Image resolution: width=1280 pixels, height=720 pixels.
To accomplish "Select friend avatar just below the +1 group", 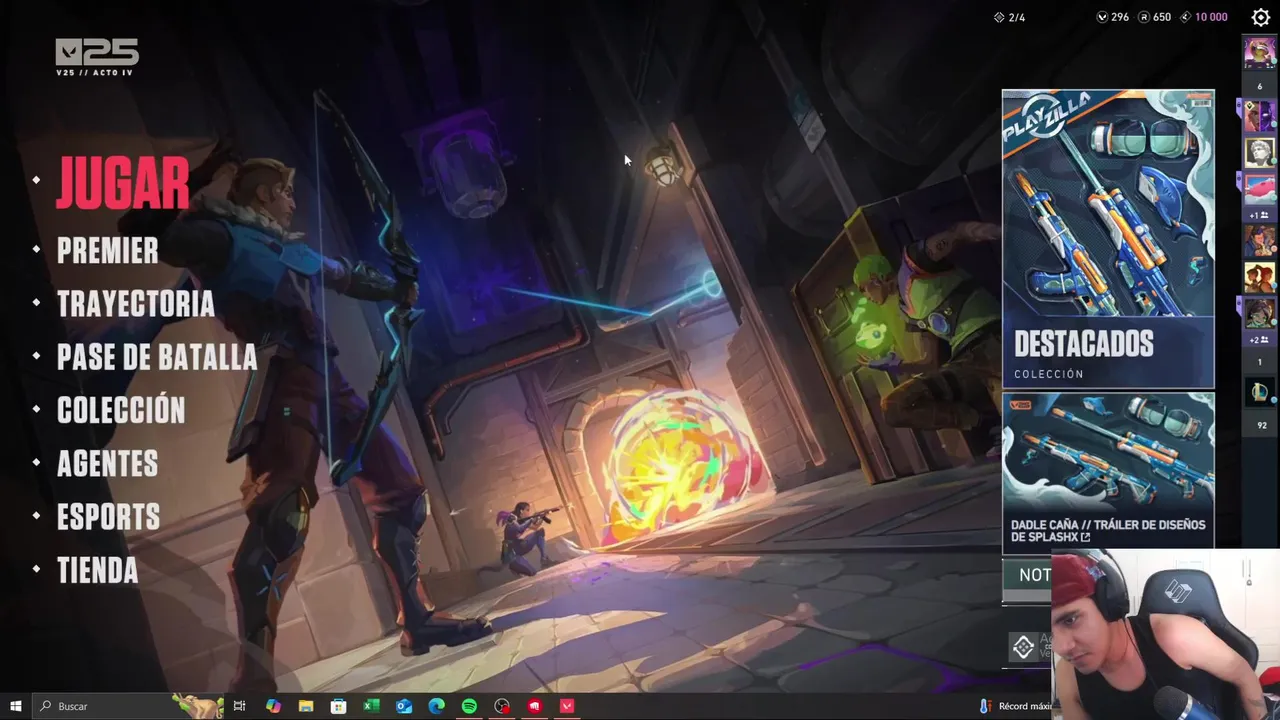I will 1260,241.
